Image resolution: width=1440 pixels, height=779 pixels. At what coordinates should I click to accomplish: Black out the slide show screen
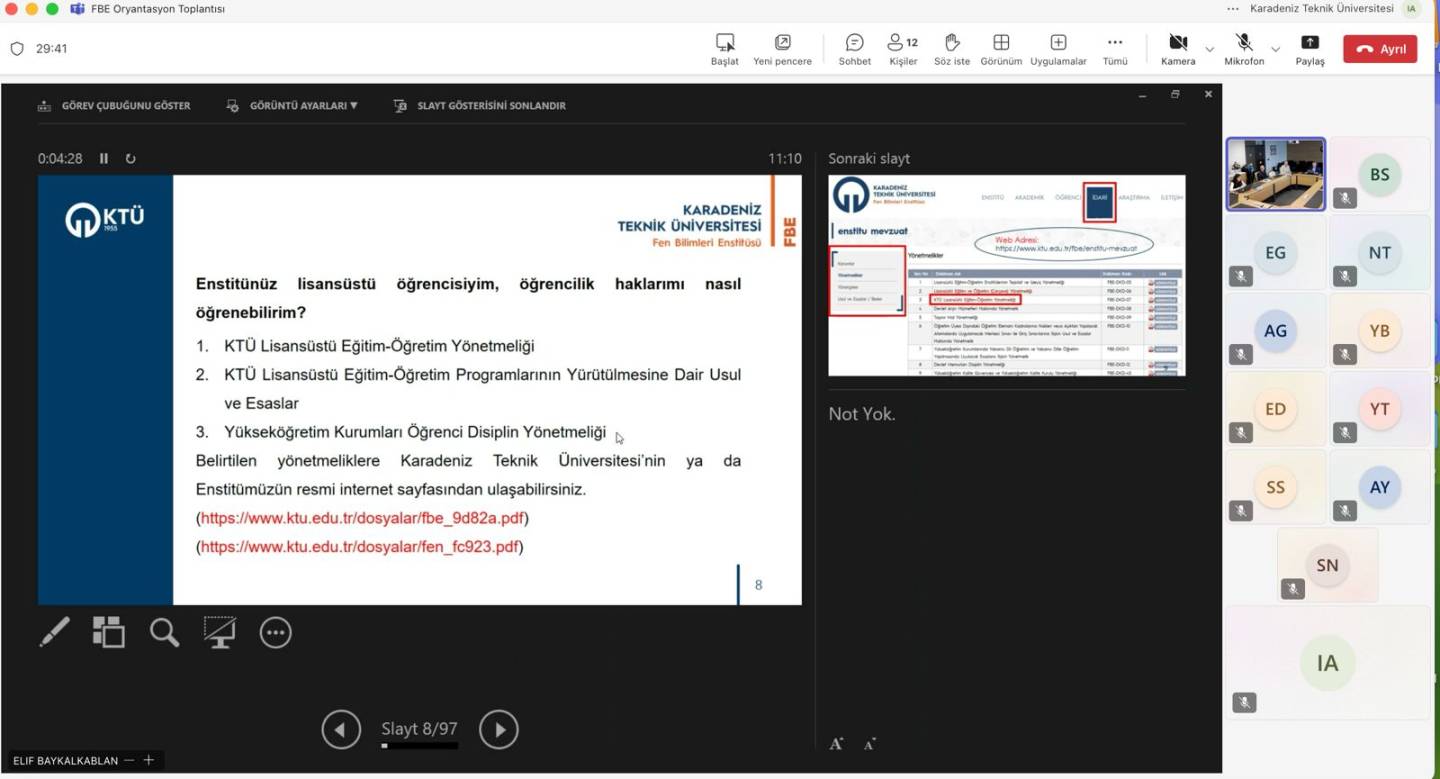pyautogui.click(x=219, y=632)
